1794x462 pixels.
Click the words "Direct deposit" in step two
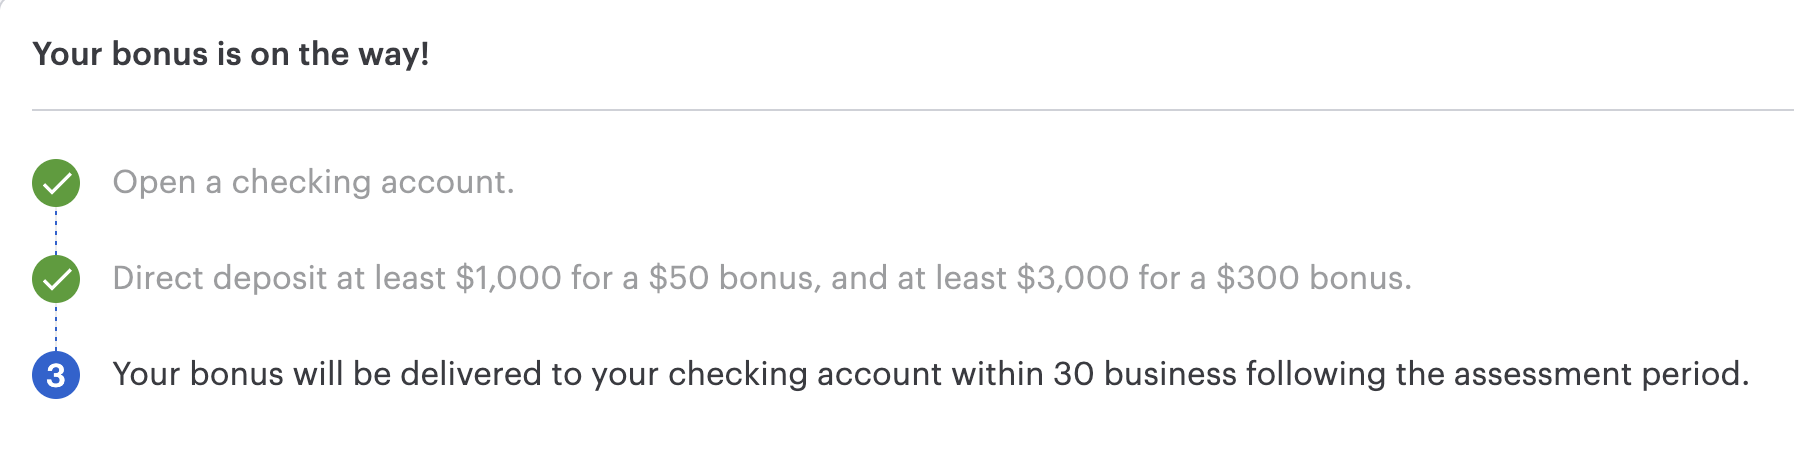pos(219,278)
